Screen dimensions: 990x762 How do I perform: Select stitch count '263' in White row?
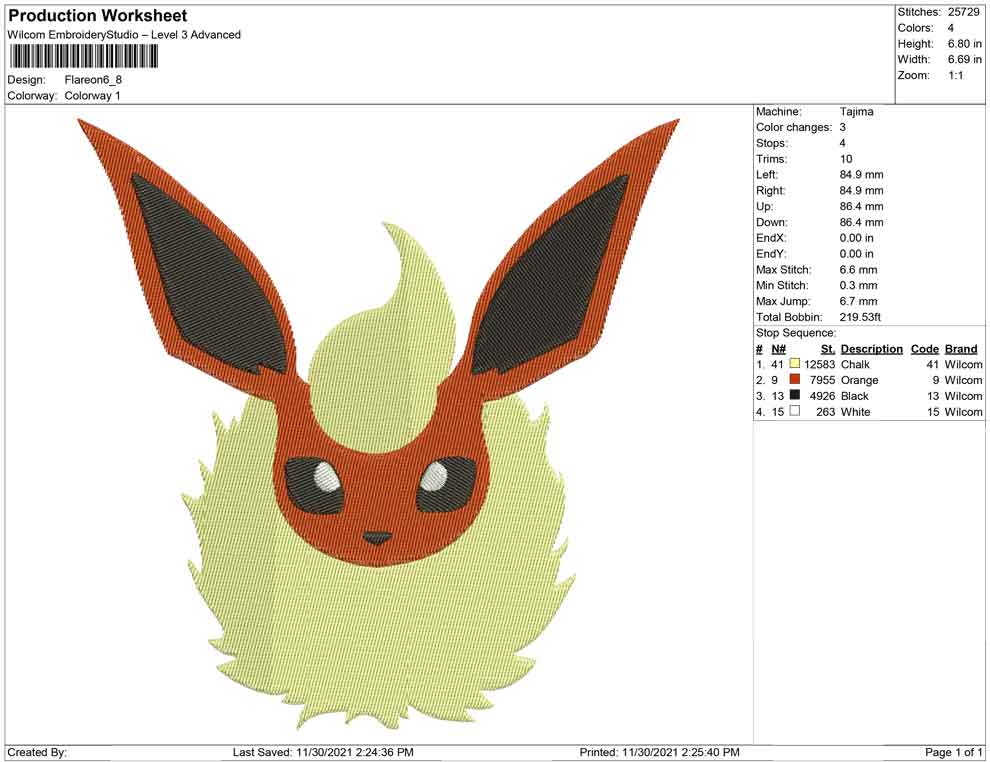point(826,412)
